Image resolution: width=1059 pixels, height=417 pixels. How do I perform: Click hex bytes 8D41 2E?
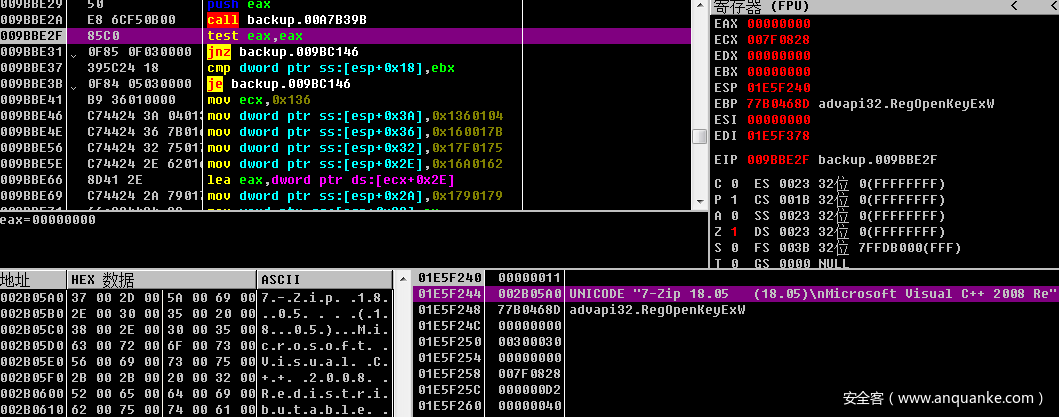[x=115, y=180]
